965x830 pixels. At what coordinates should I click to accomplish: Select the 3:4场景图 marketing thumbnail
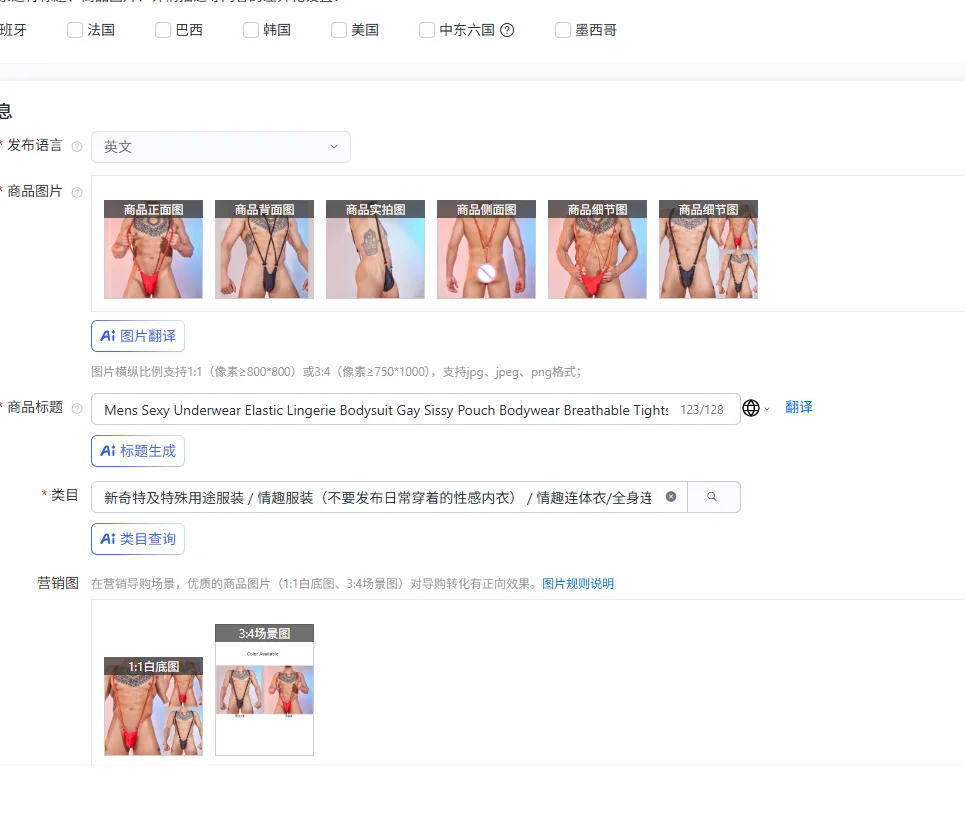point(264,690)
